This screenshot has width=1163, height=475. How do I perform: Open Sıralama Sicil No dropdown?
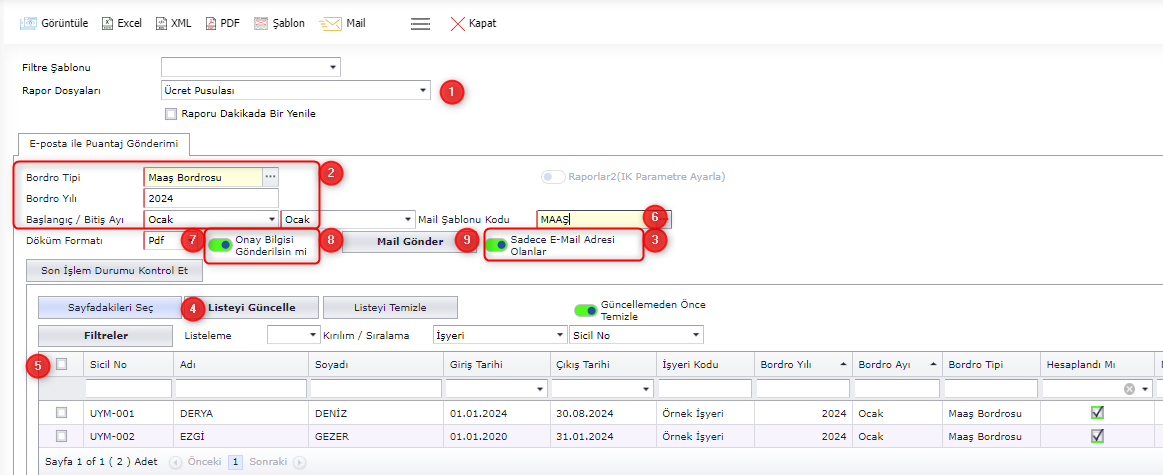pos(696,335)
